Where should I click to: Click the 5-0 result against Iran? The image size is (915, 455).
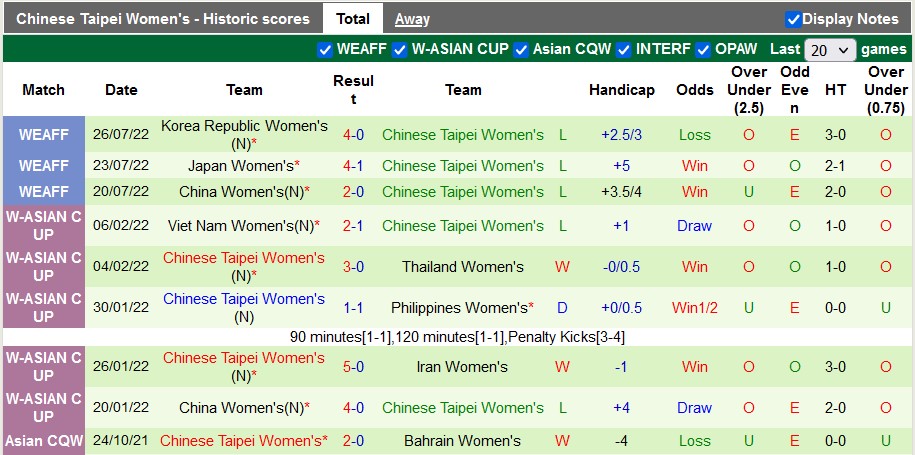353,367
